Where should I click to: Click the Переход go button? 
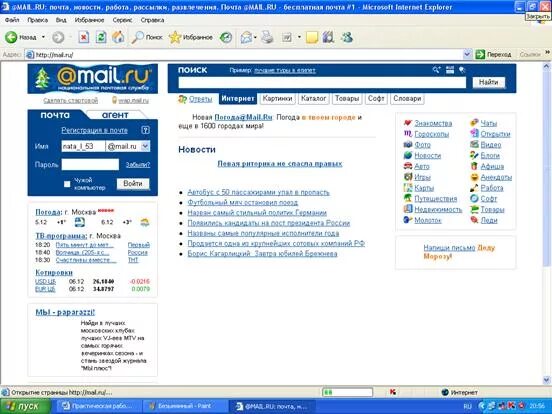[x=493, y=55]
